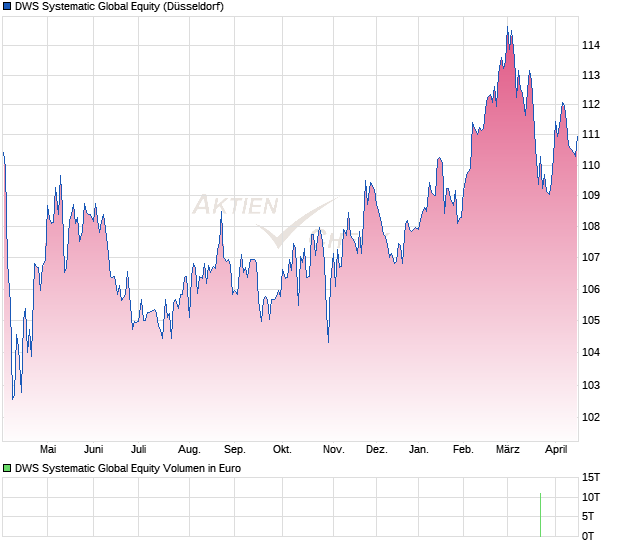Click the 109 price label on y-axis

pos(591,195)
